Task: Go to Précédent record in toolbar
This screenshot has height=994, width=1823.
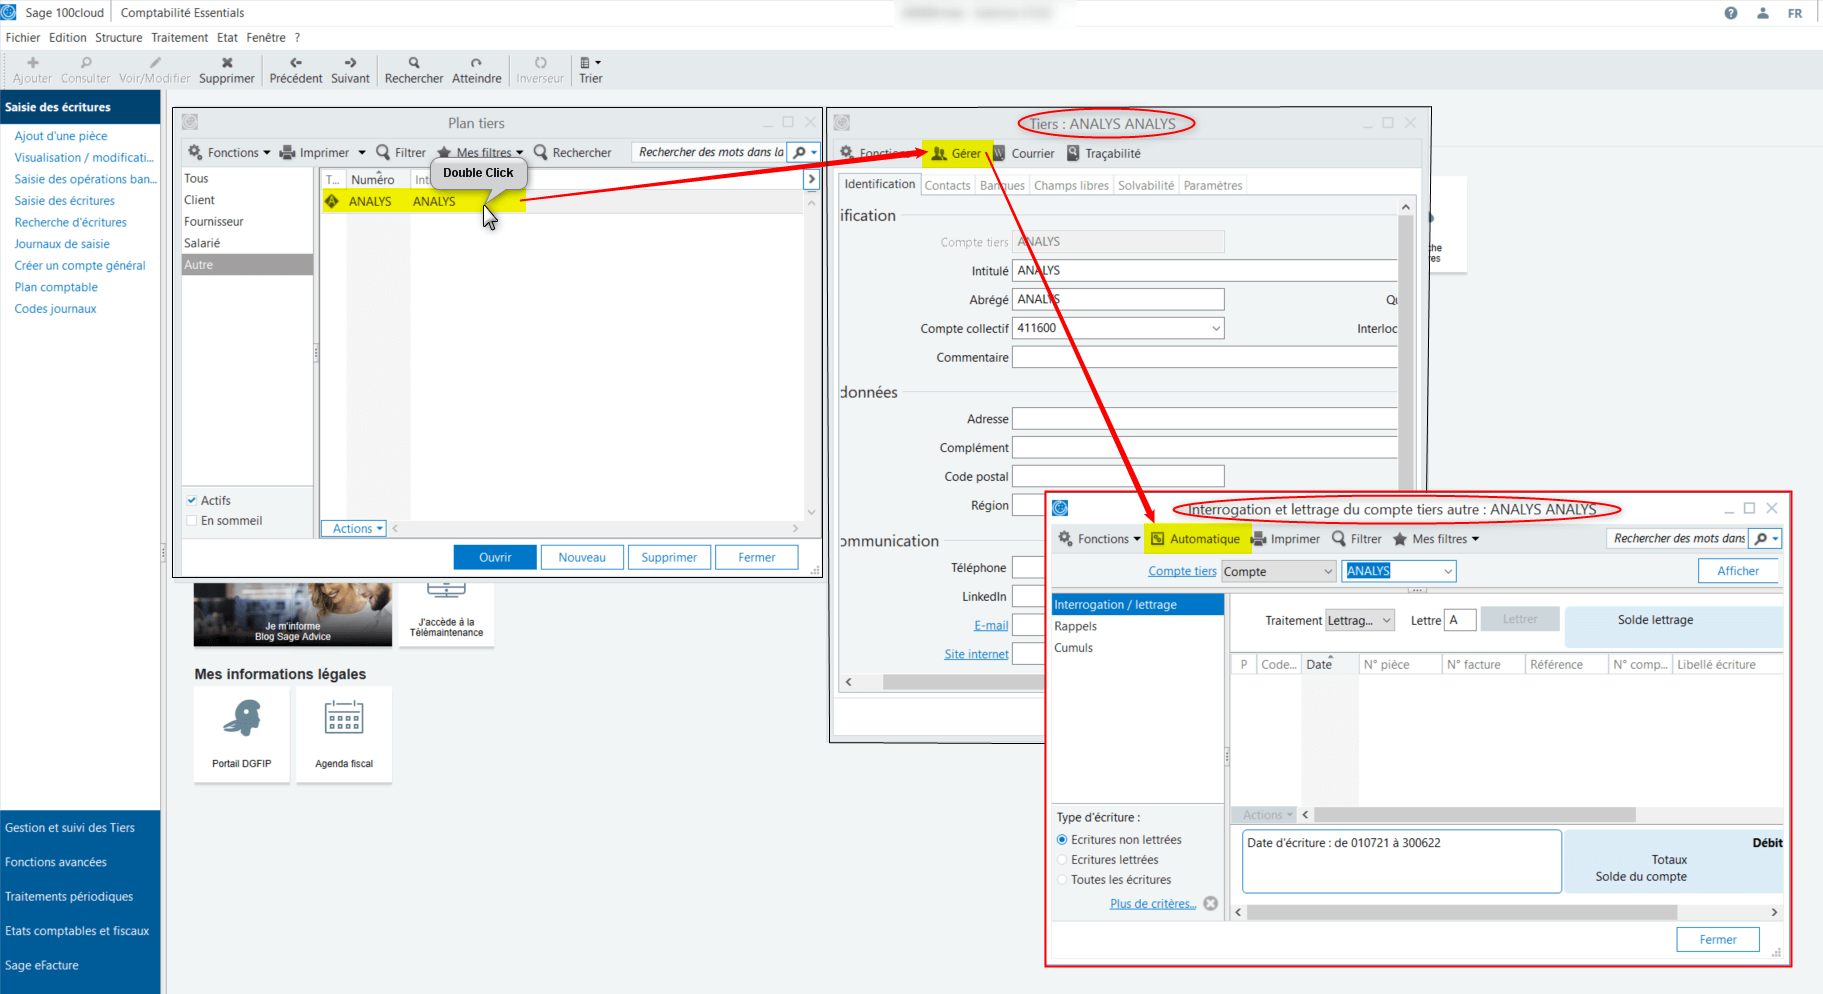Action: click(x=296, y=63)
